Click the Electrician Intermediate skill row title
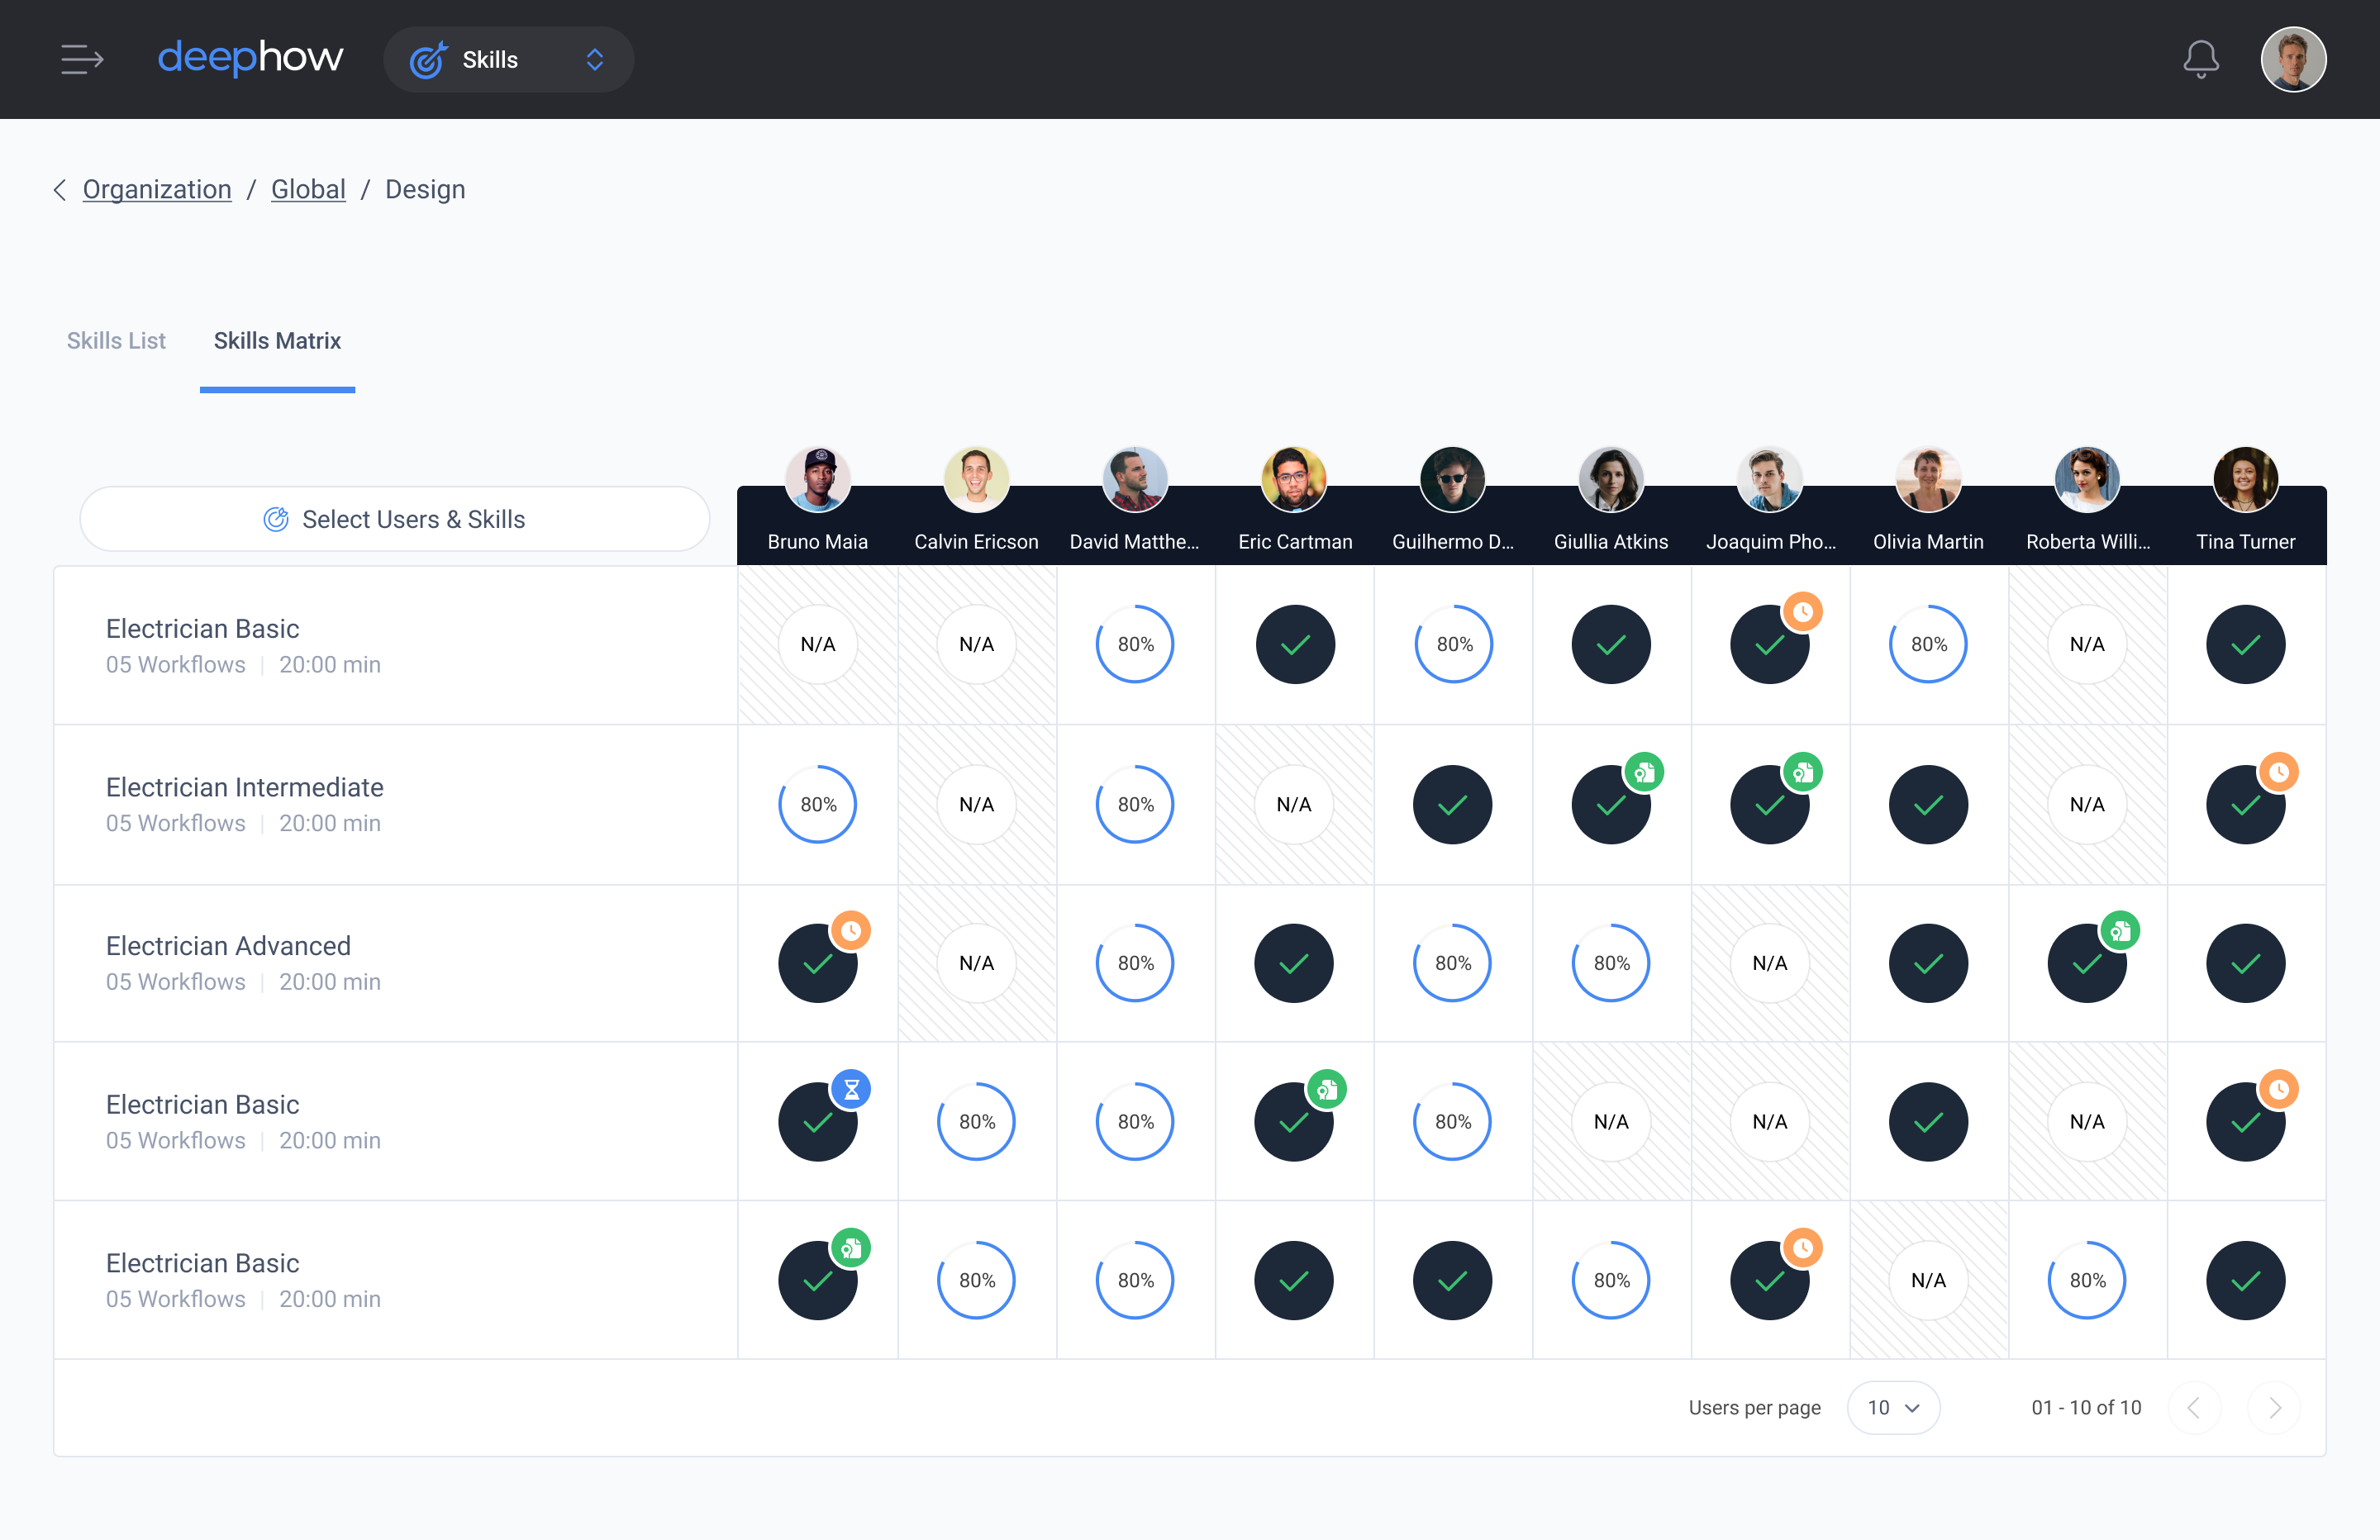This screenshot has width=2380, height=1540. (x=245, y=787)
